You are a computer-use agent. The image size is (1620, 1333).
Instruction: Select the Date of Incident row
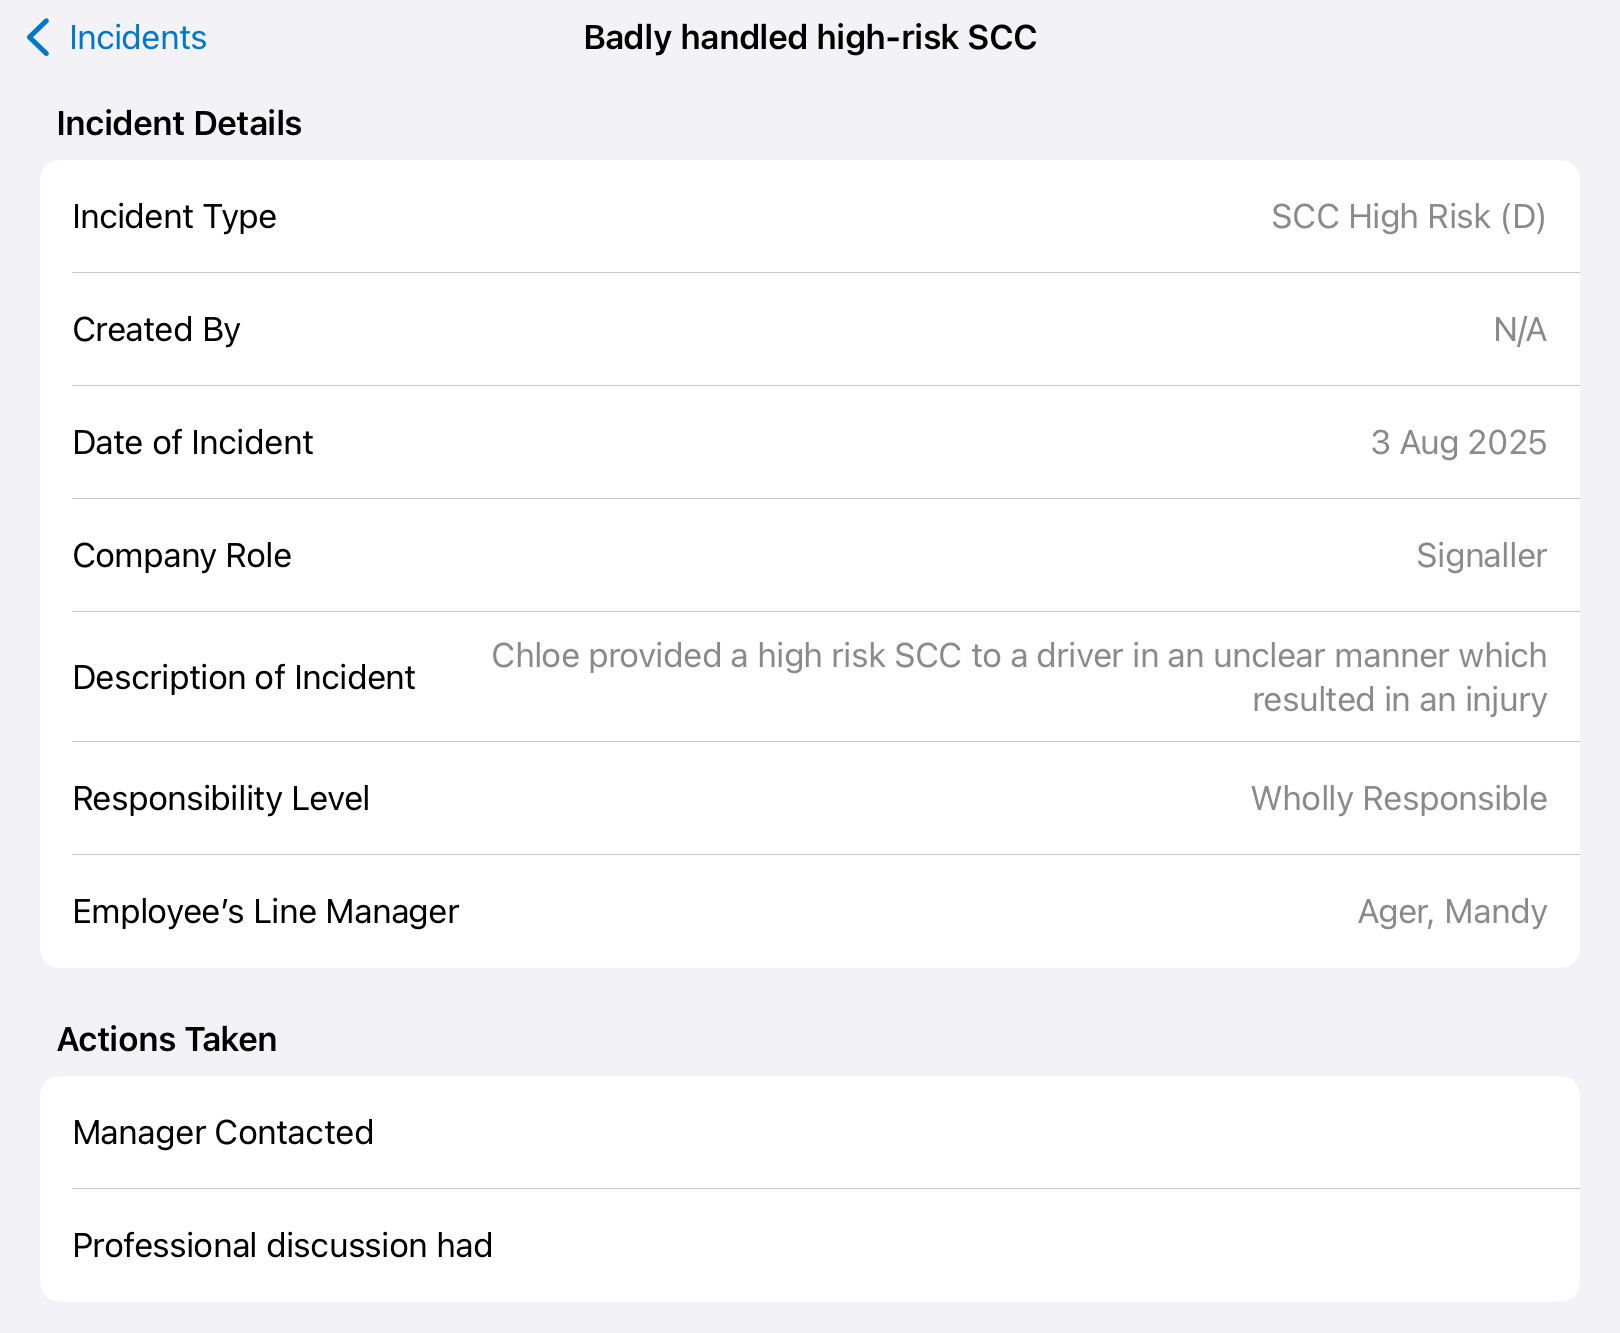[810, 442]
